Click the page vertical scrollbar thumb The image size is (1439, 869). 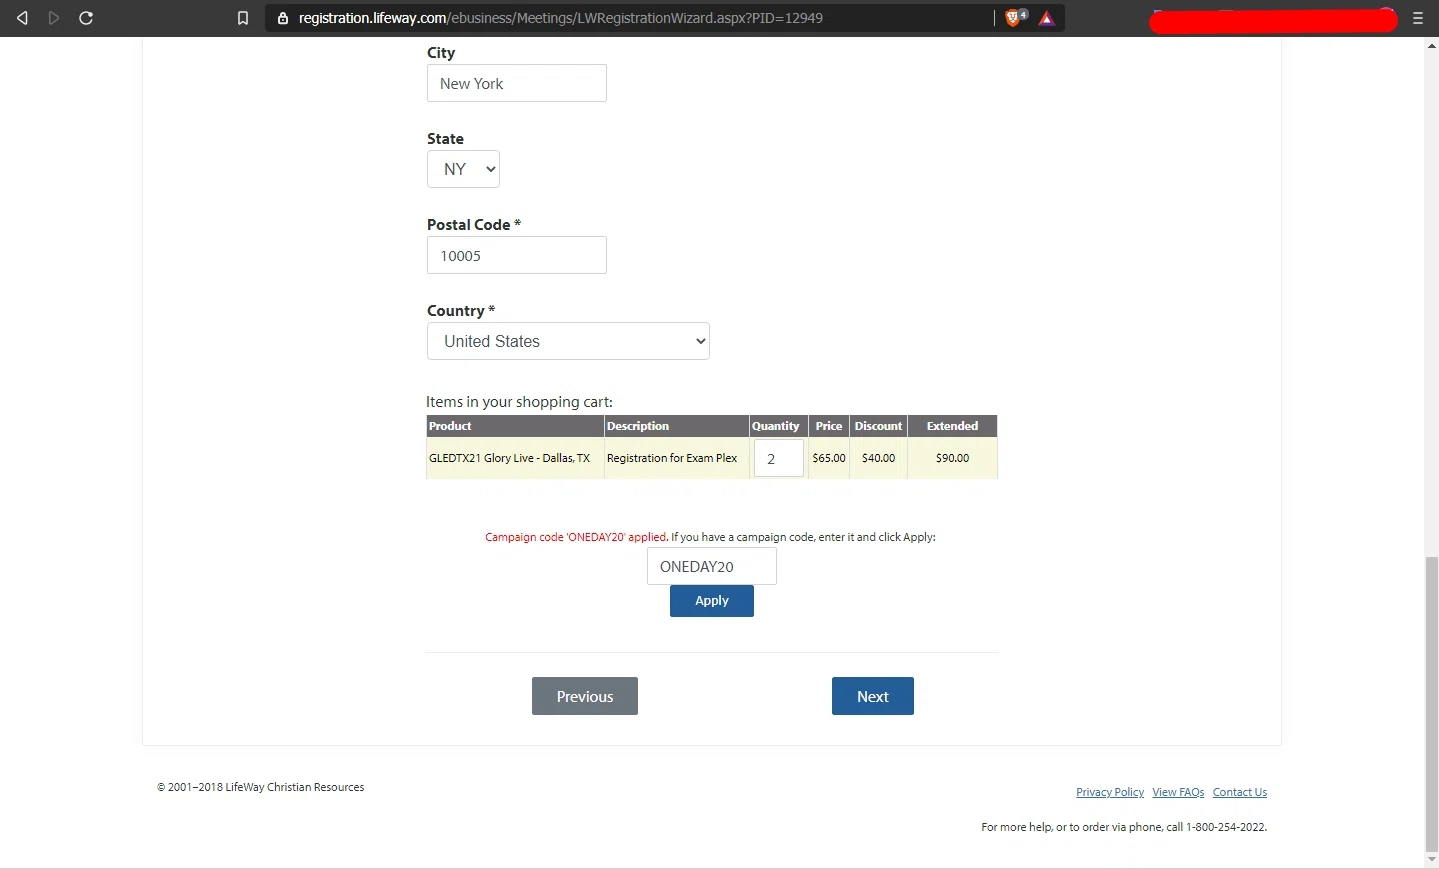coord(1431,702)
